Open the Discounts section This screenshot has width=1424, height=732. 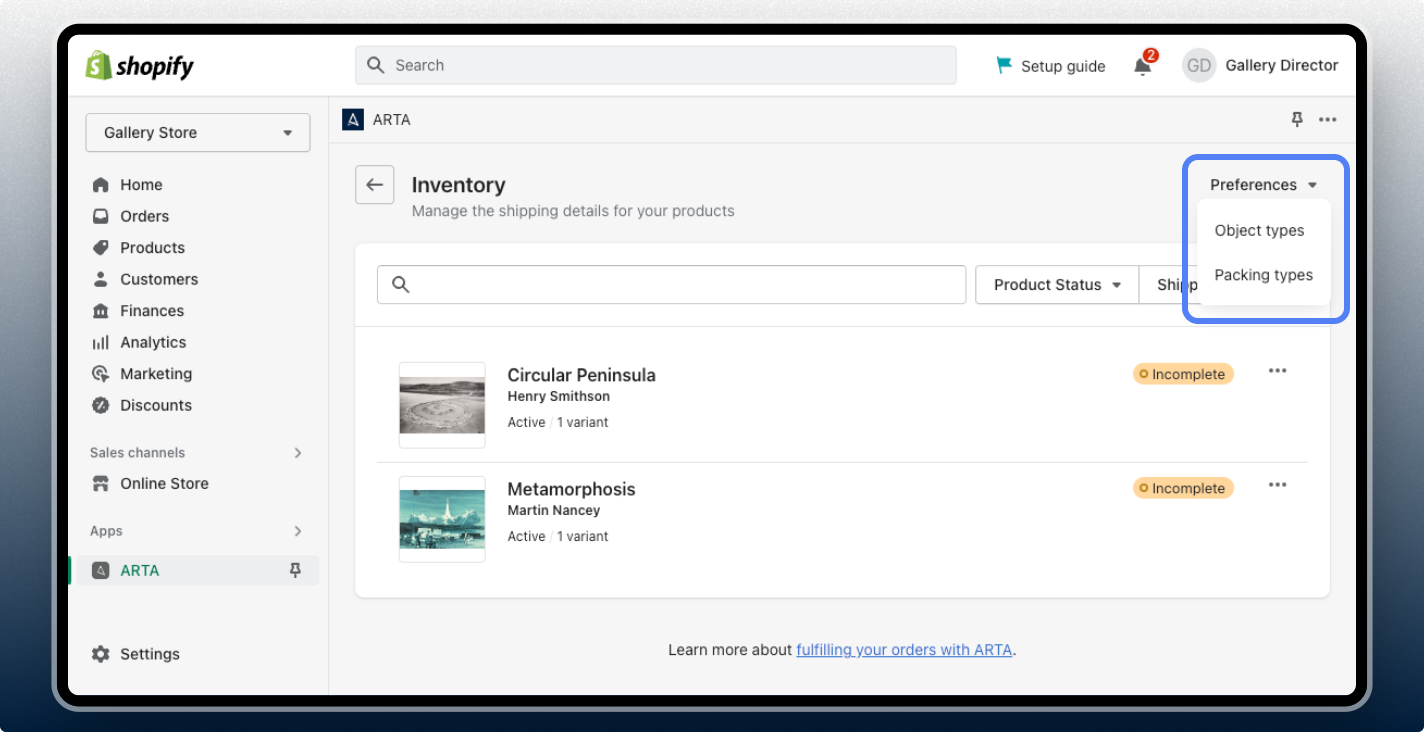156,405
